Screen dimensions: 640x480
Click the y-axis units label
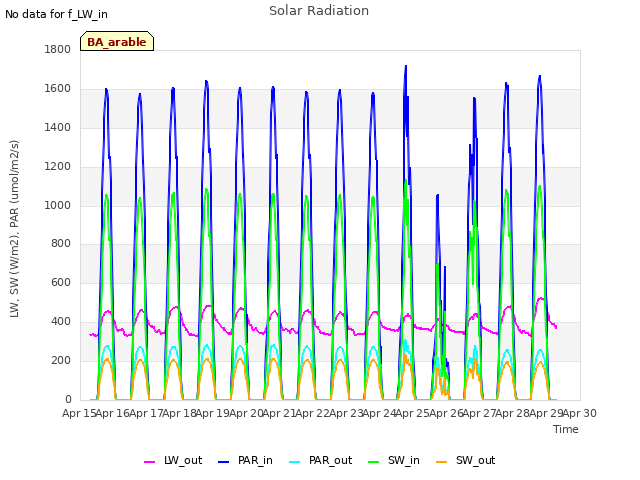tap(15, 229)
